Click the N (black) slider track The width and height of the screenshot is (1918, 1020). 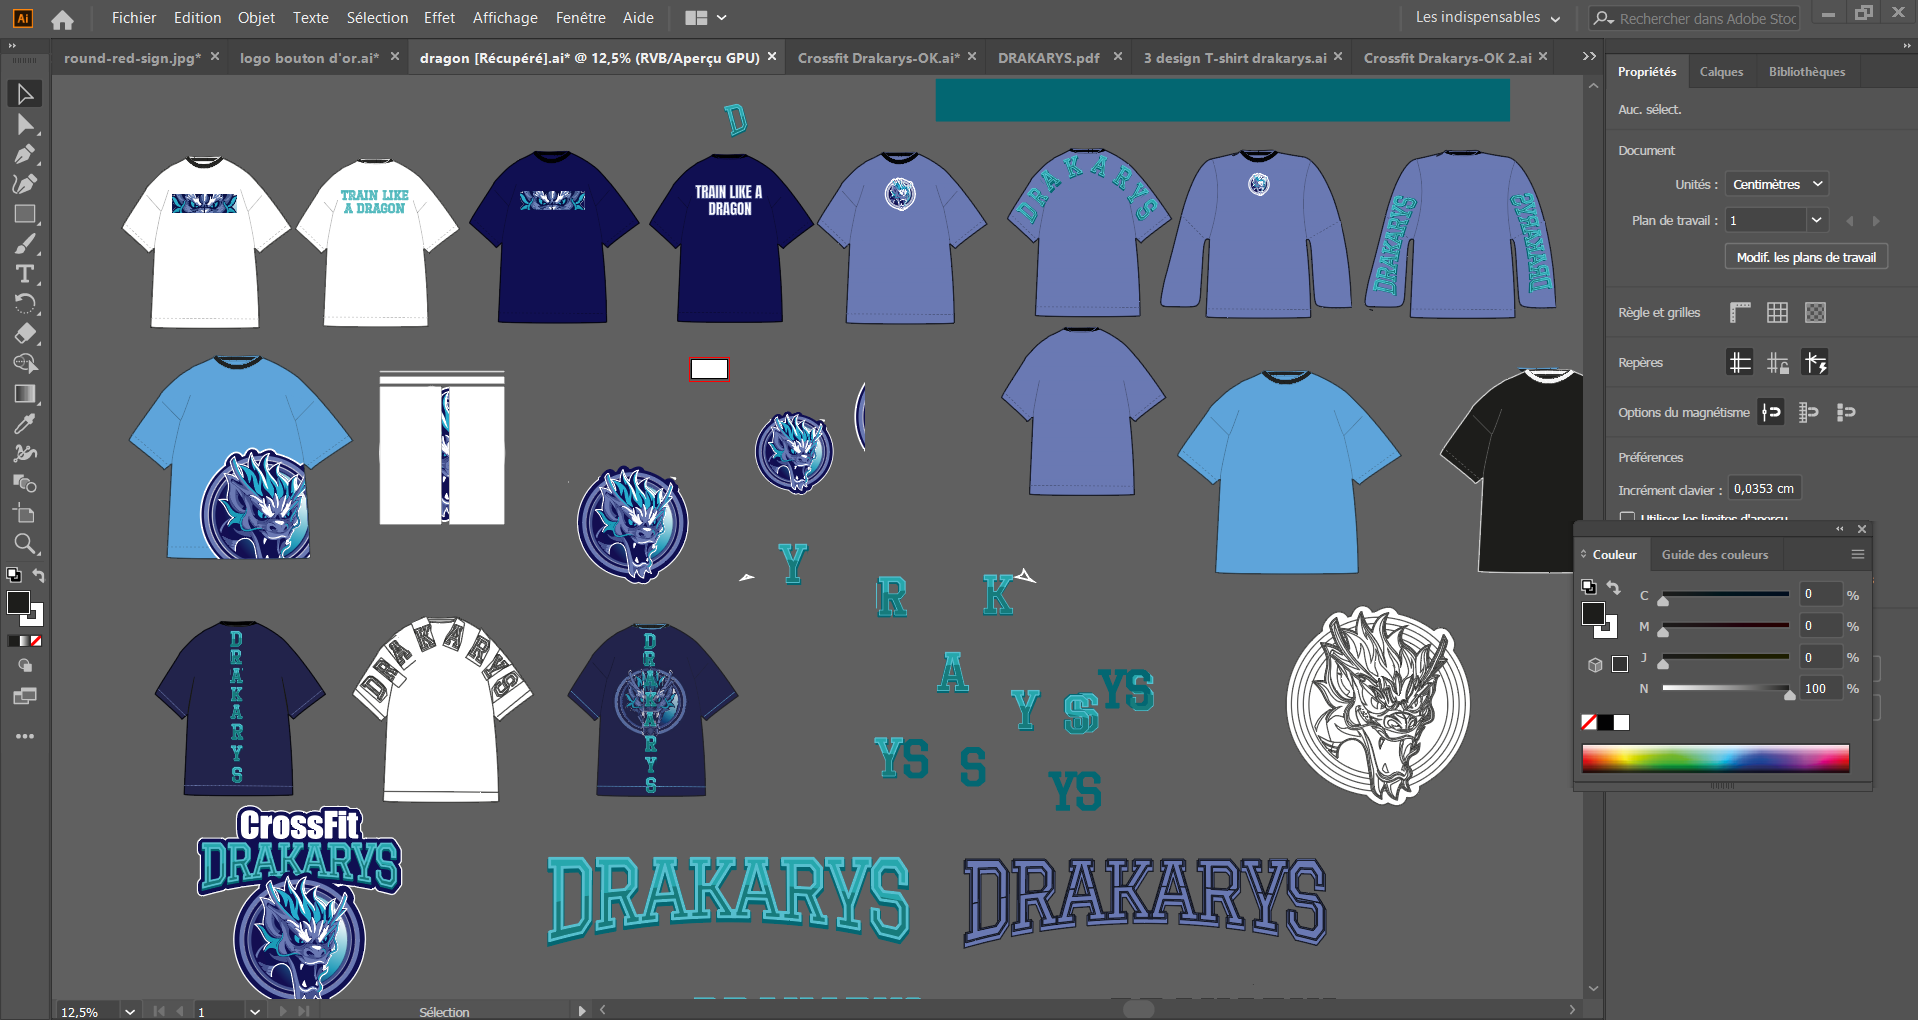pos(1725,688)
